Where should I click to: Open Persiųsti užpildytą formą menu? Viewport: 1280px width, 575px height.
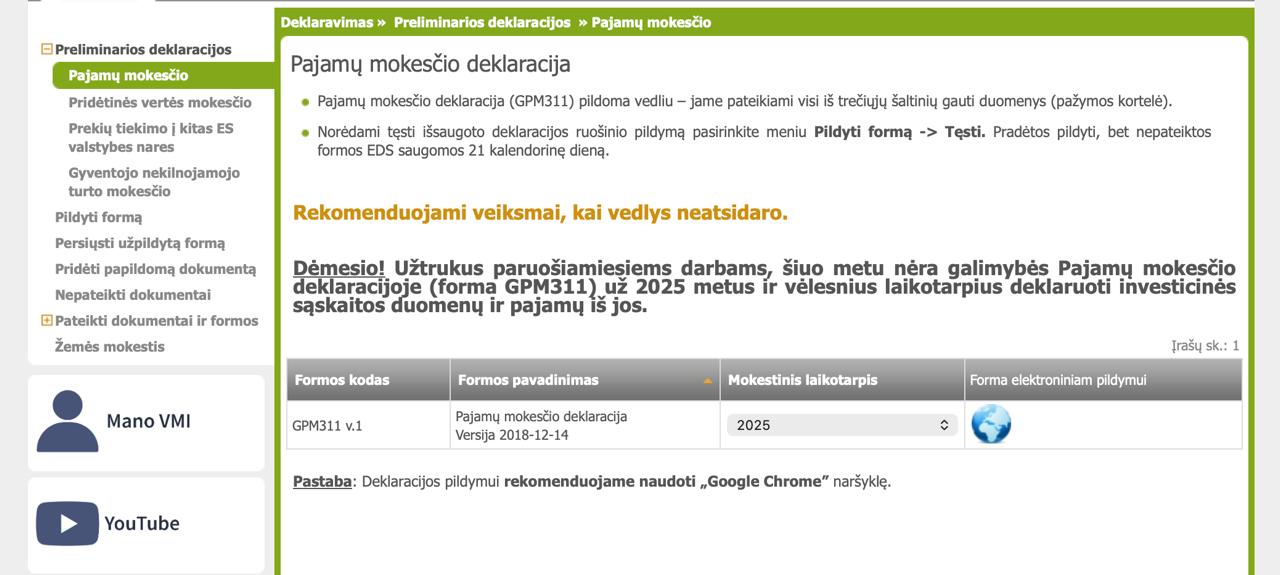(x=140, y=243)
